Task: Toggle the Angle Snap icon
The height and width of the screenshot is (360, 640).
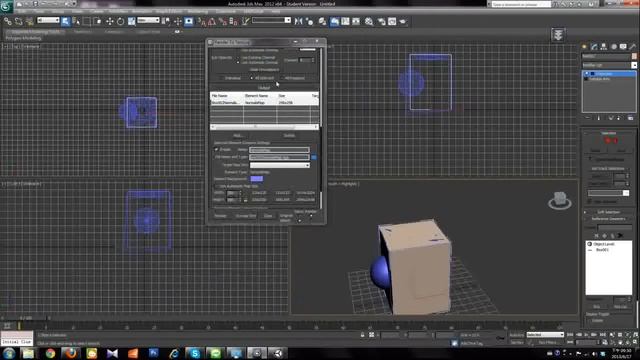Action: tap(212, 21)
